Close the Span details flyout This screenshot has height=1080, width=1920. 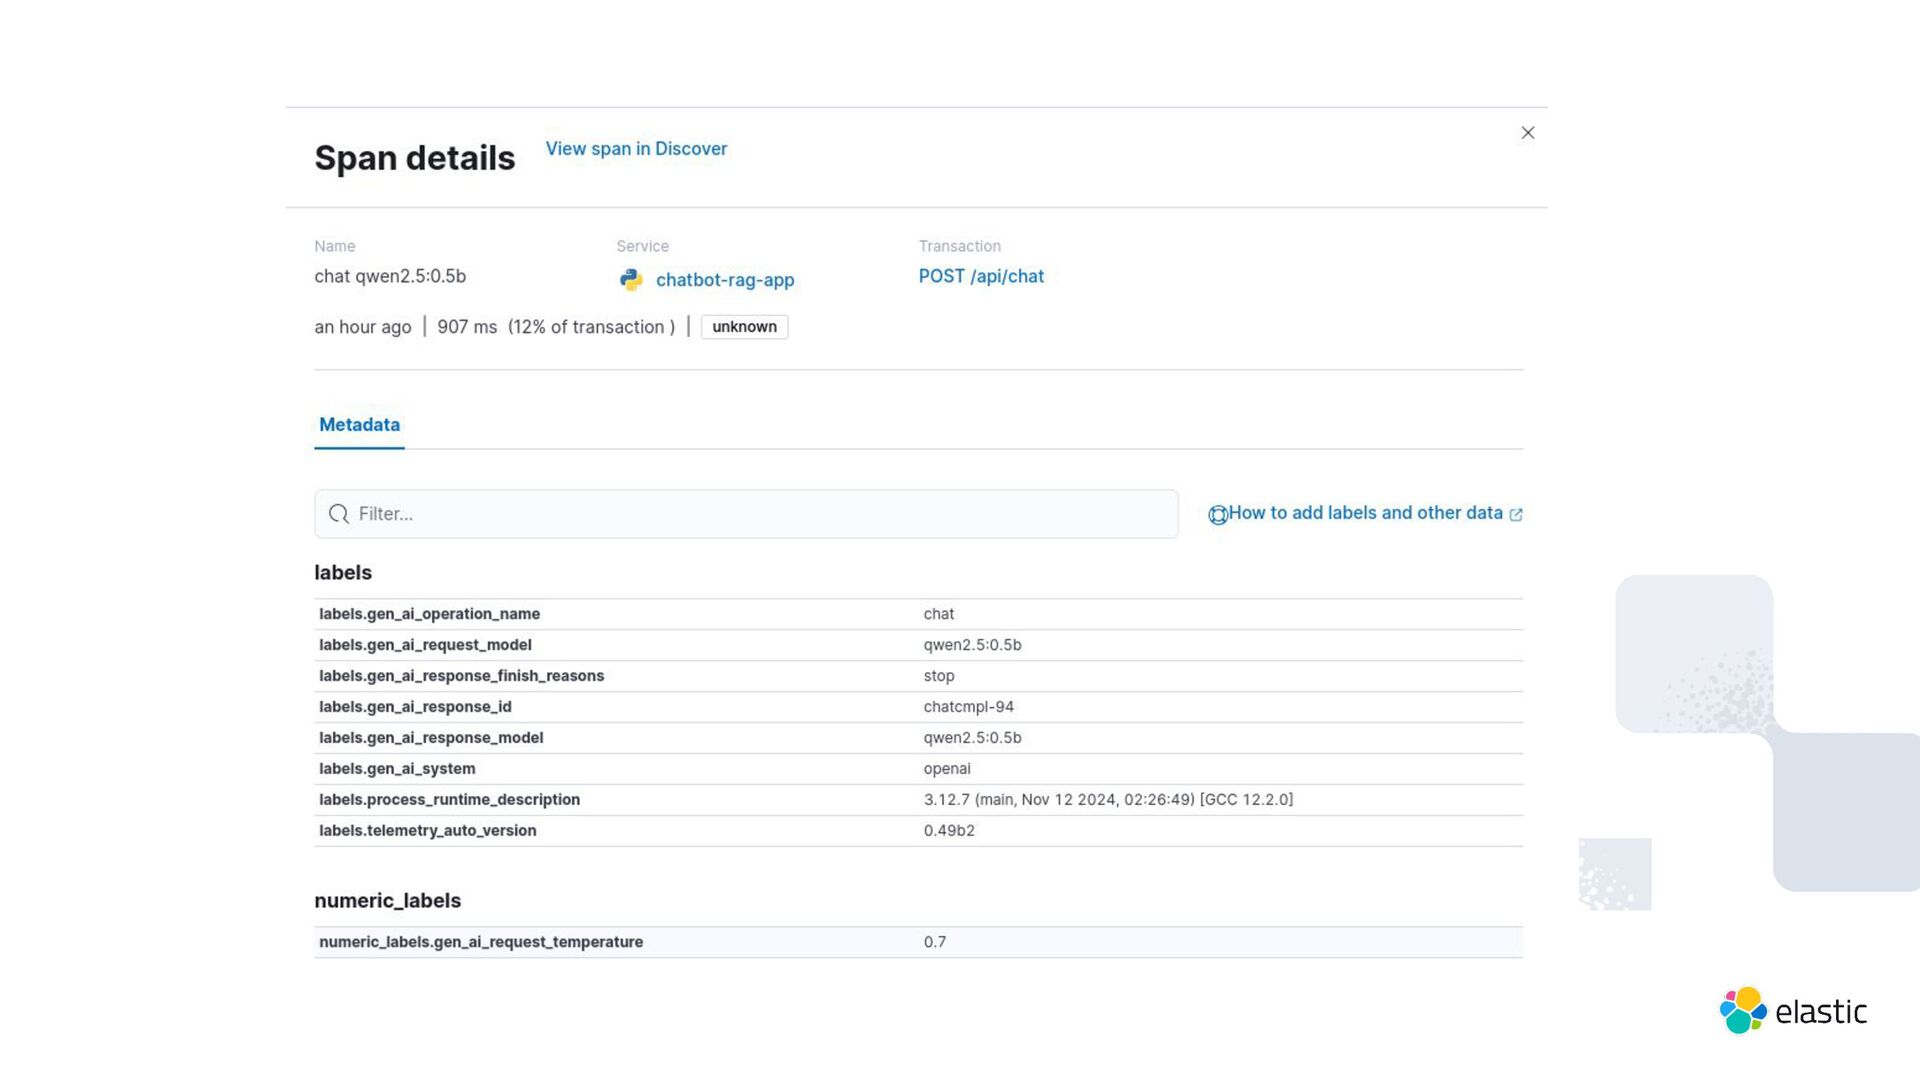point(1527,133)
